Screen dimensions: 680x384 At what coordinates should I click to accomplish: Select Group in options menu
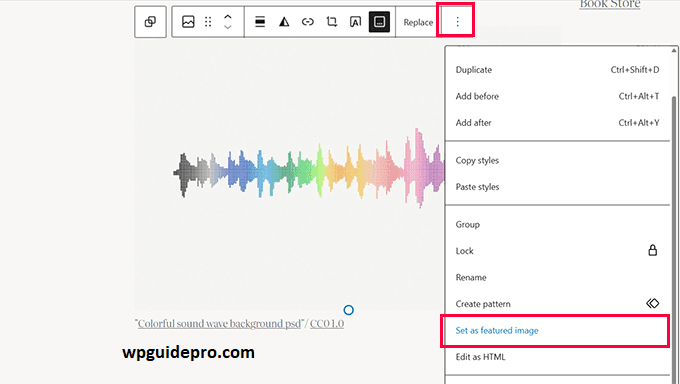point(557,225)
